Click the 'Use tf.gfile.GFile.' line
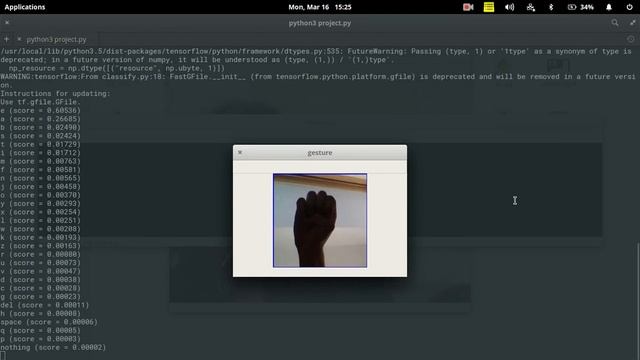The image size is (640, 360). 40,102
